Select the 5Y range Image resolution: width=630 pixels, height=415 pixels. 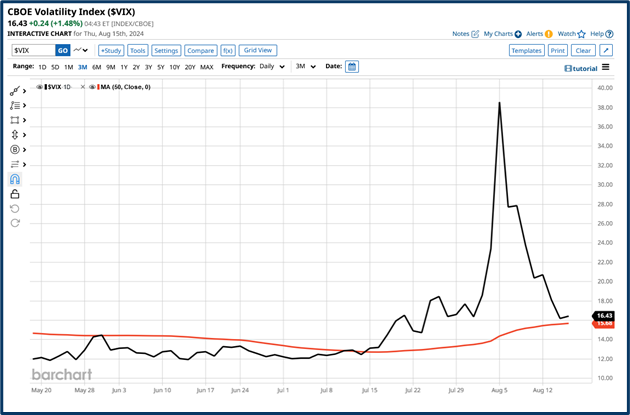pos(161,67)
